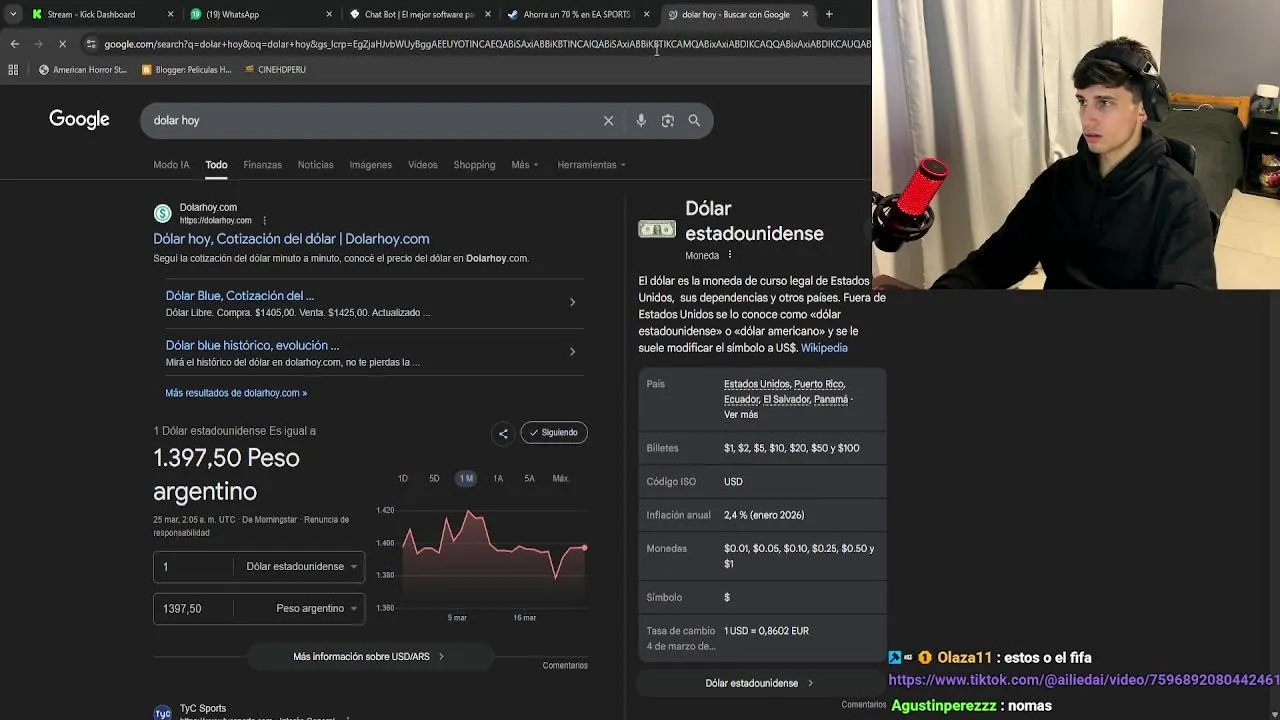Select Noticias search filter
The height and width of the screenshot is (720, 1280).
point(315,165)
